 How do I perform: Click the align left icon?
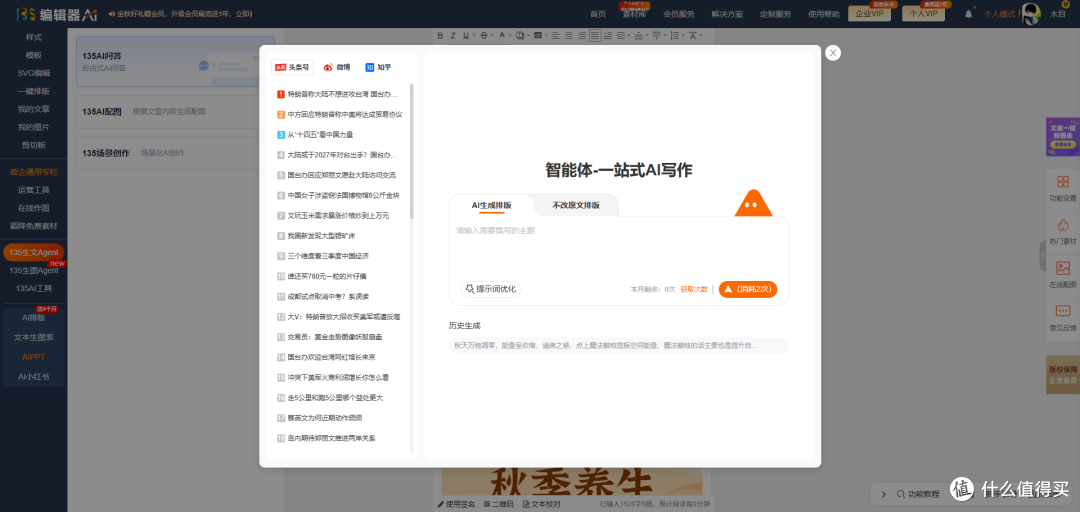tap(557, 35)
